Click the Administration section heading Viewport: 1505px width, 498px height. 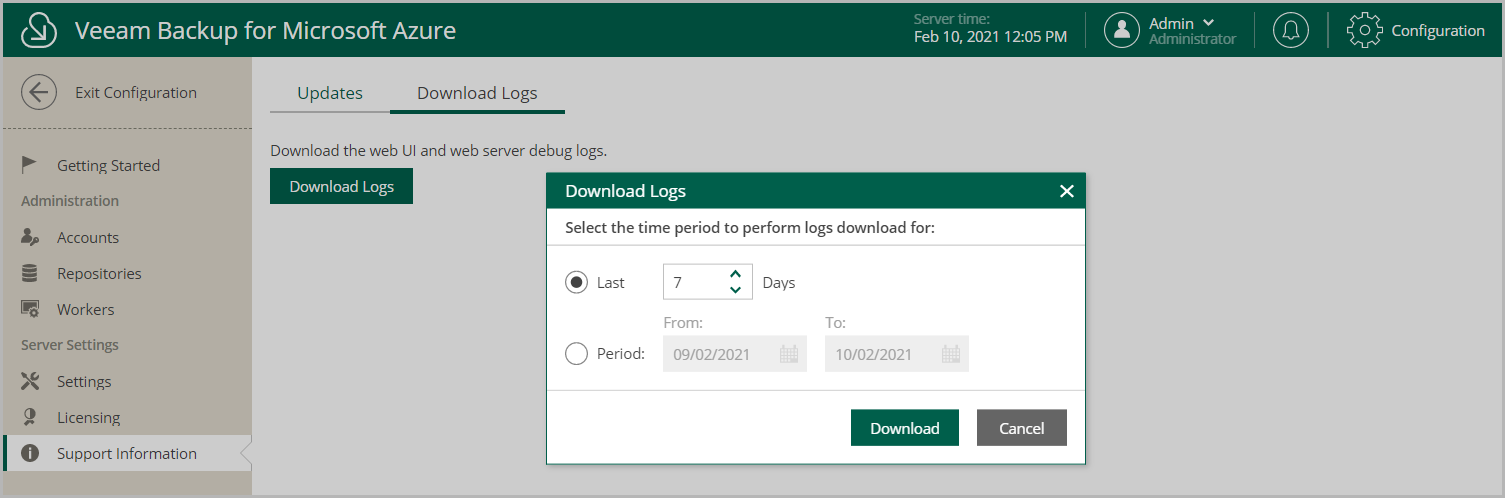70,201
